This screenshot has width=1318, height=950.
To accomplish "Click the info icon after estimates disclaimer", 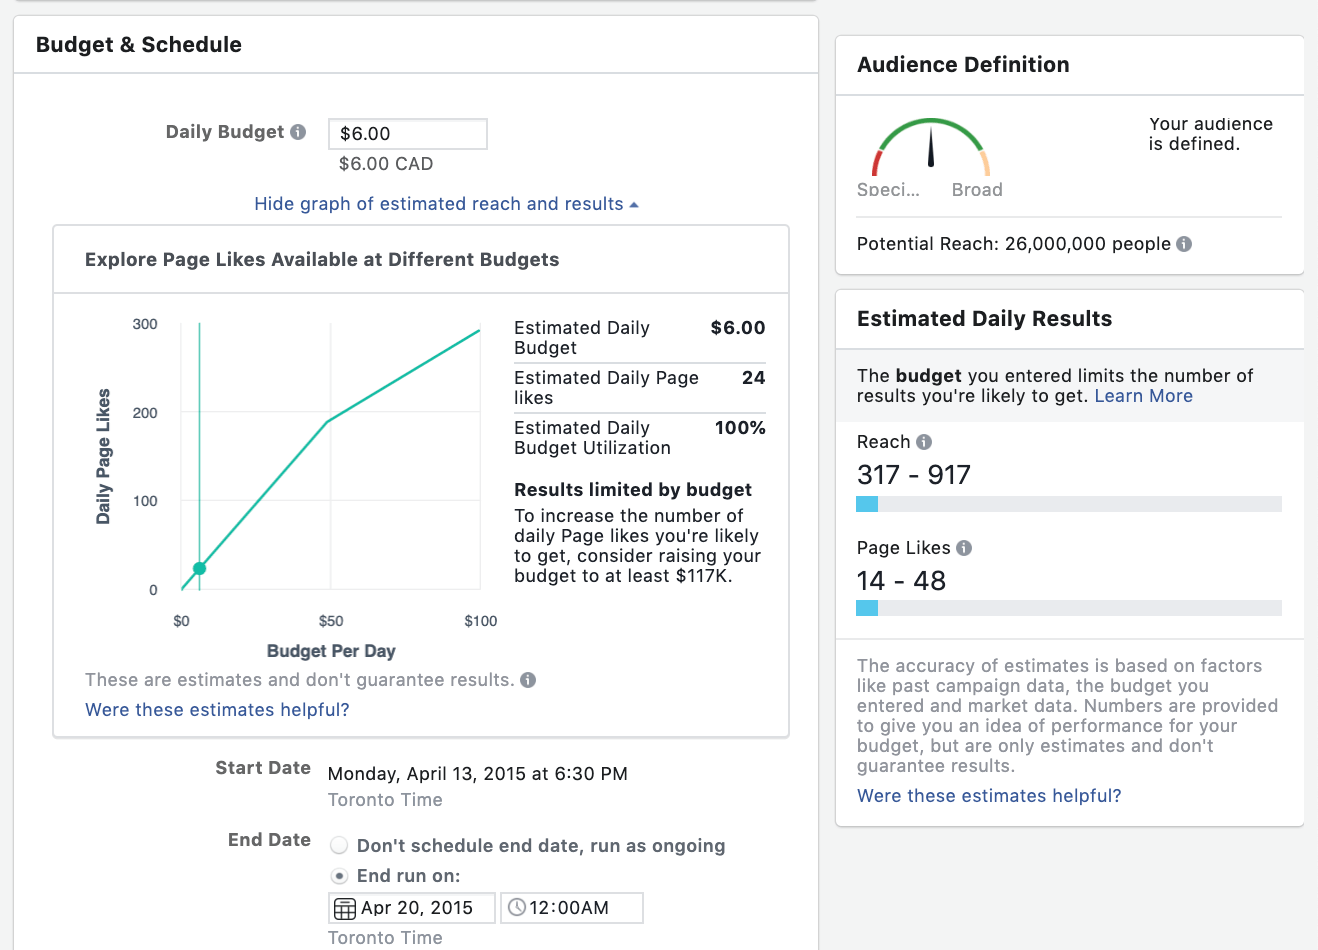I will click(528, 680).
